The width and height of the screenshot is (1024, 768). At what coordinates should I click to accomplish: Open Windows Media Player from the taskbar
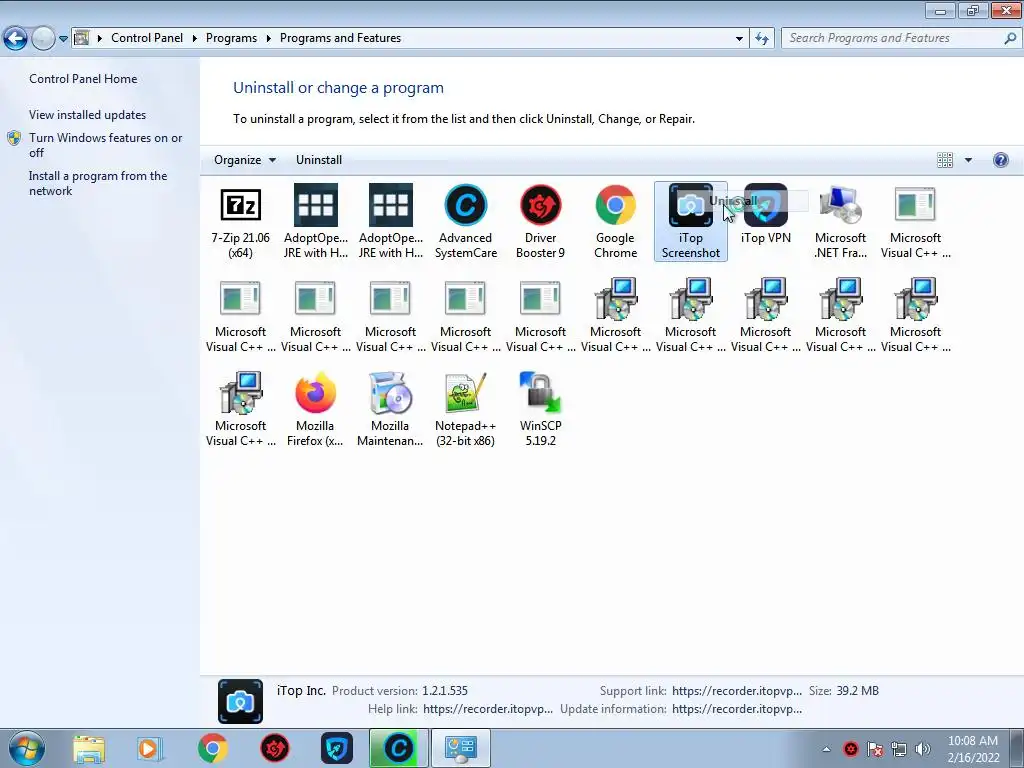click(150, 748)
